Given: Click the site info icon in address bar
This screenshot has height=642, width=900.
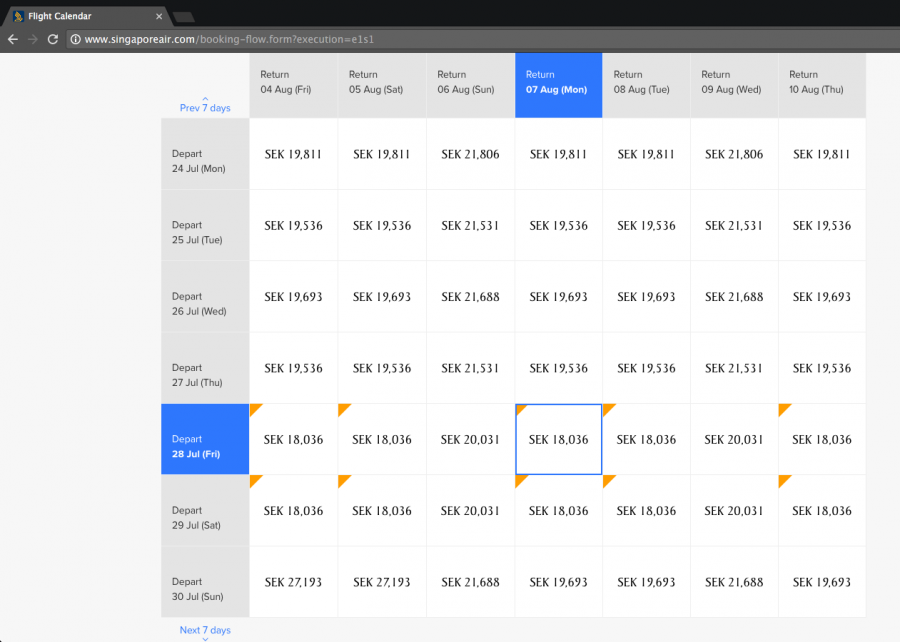Looking at the screenshot, I should [75, 39].
